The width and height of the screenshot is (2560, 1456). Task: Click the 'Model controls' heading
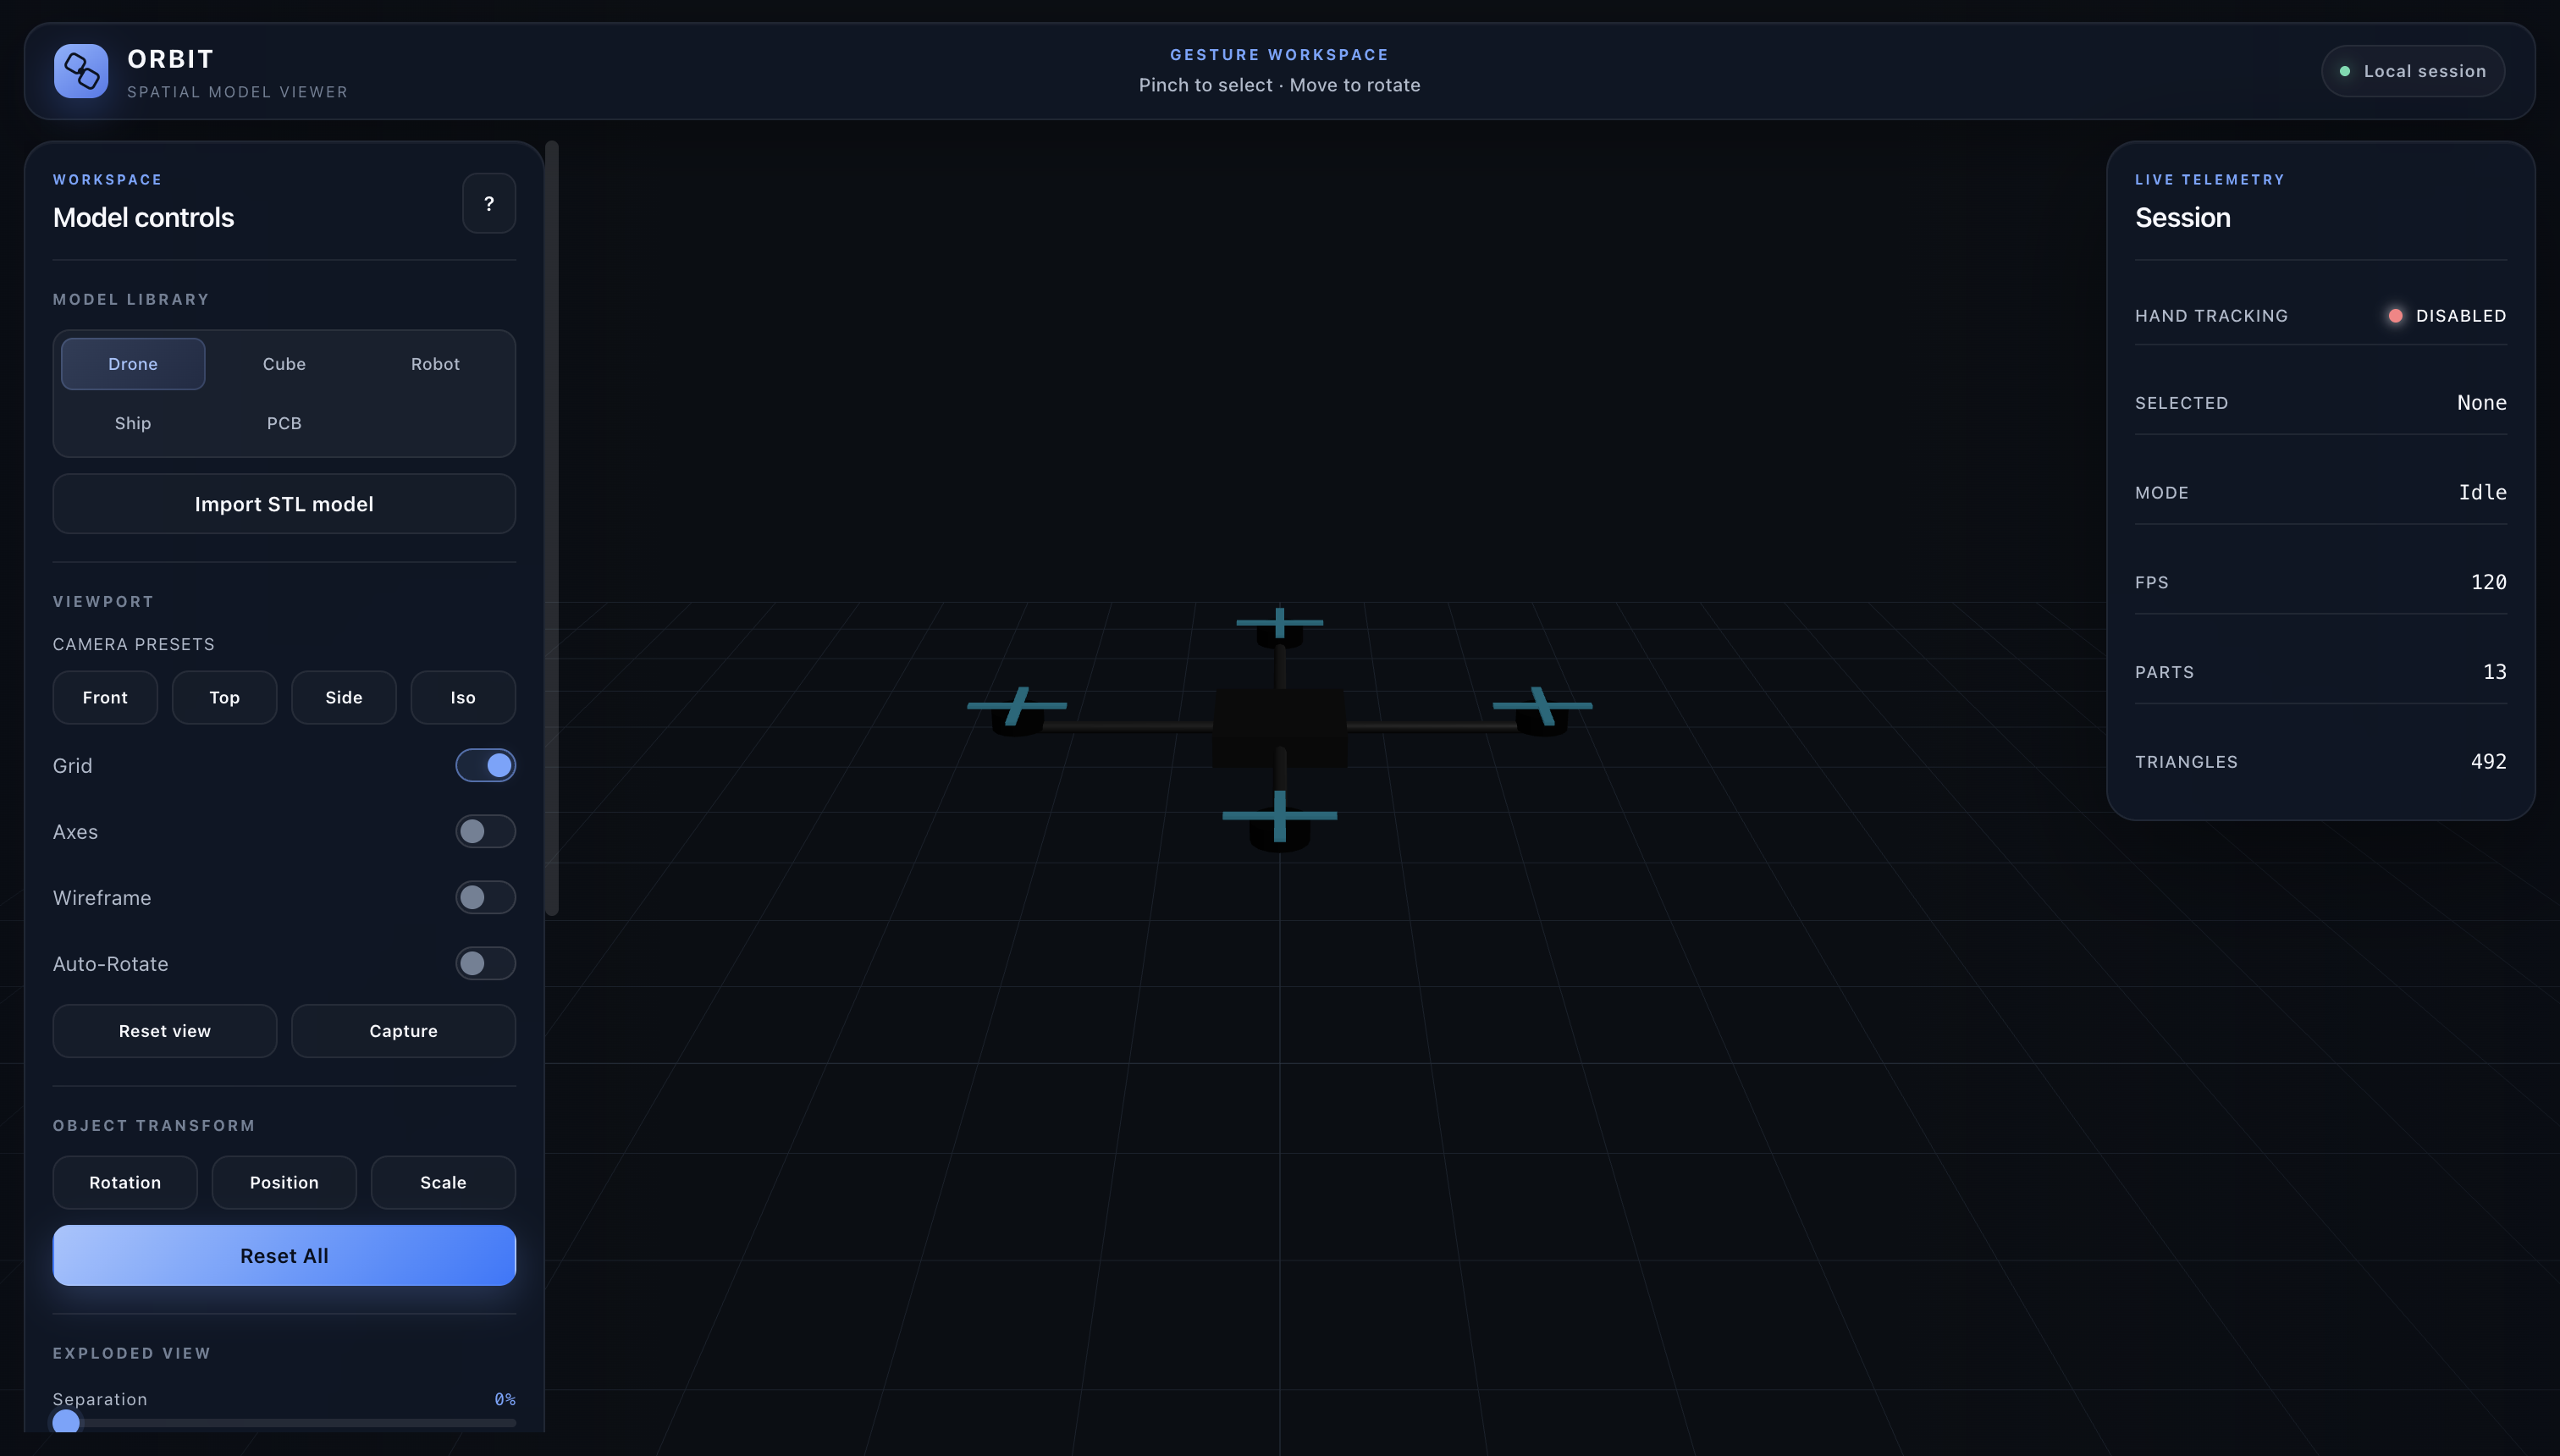point(143,217)
